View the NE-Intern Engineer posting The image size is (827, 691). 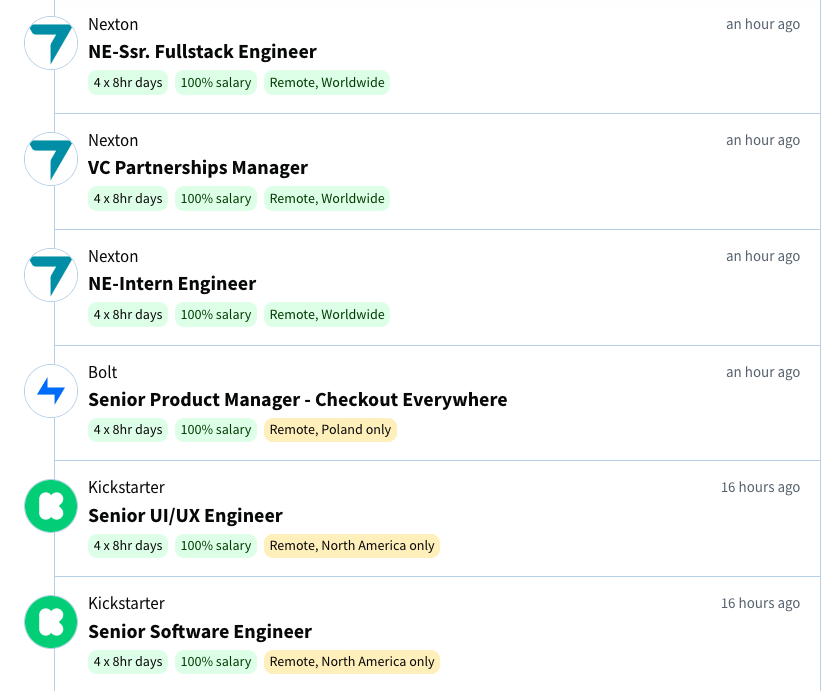pyautogui.click(x=172, y=284)
